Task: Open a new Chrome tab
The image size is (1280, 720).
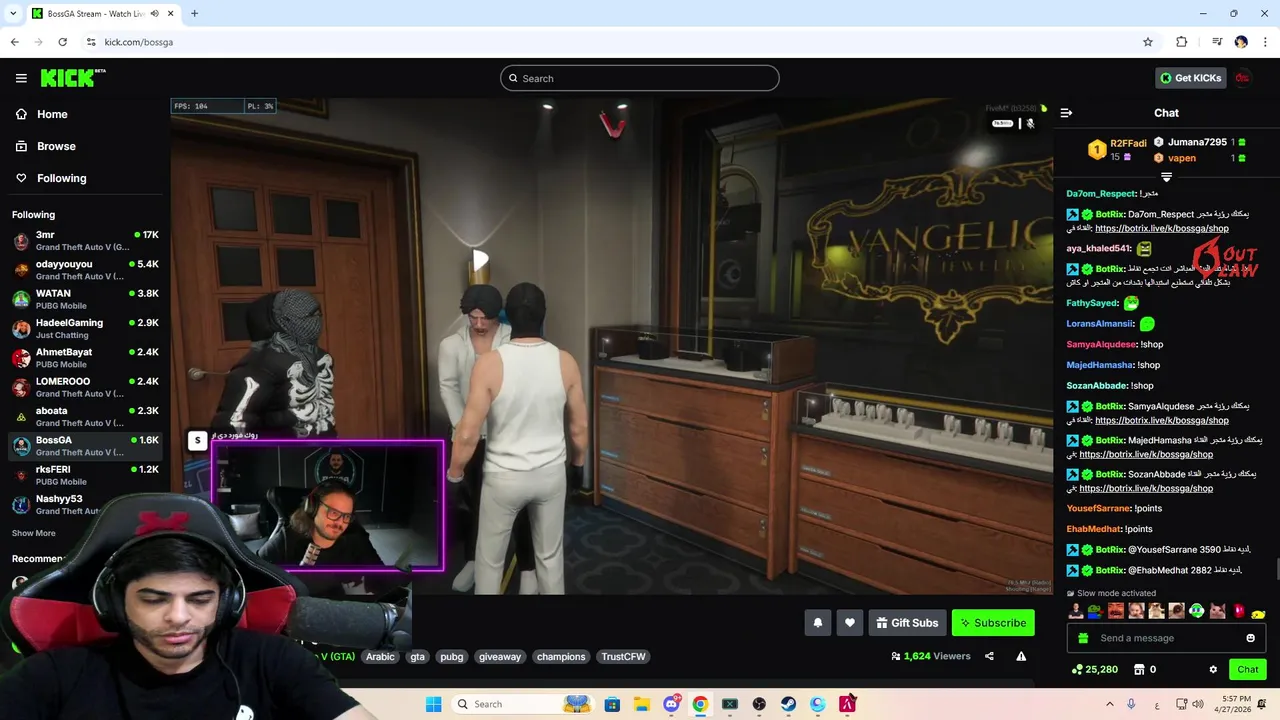Action: tap(194, 13)
